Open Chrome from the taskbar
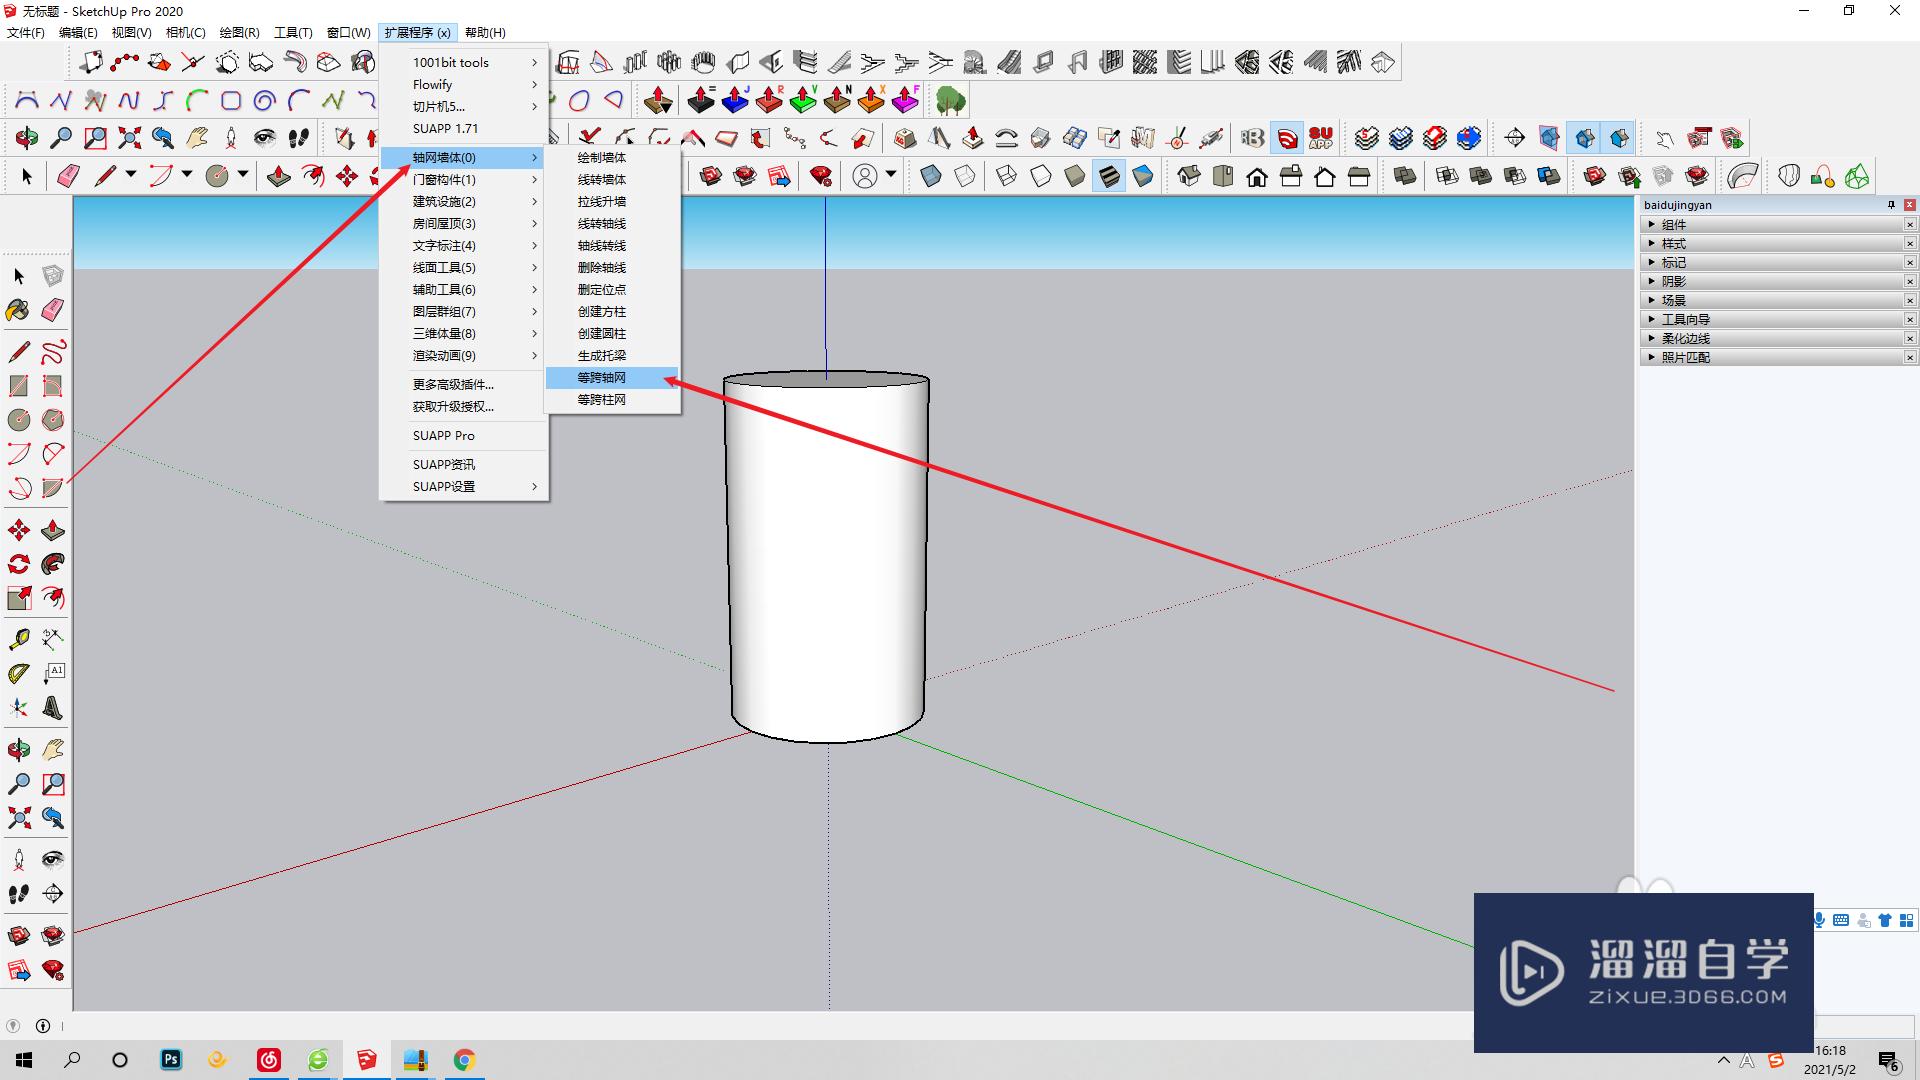This screenshot has height=1080, width=1920. tap(464, 1060)
